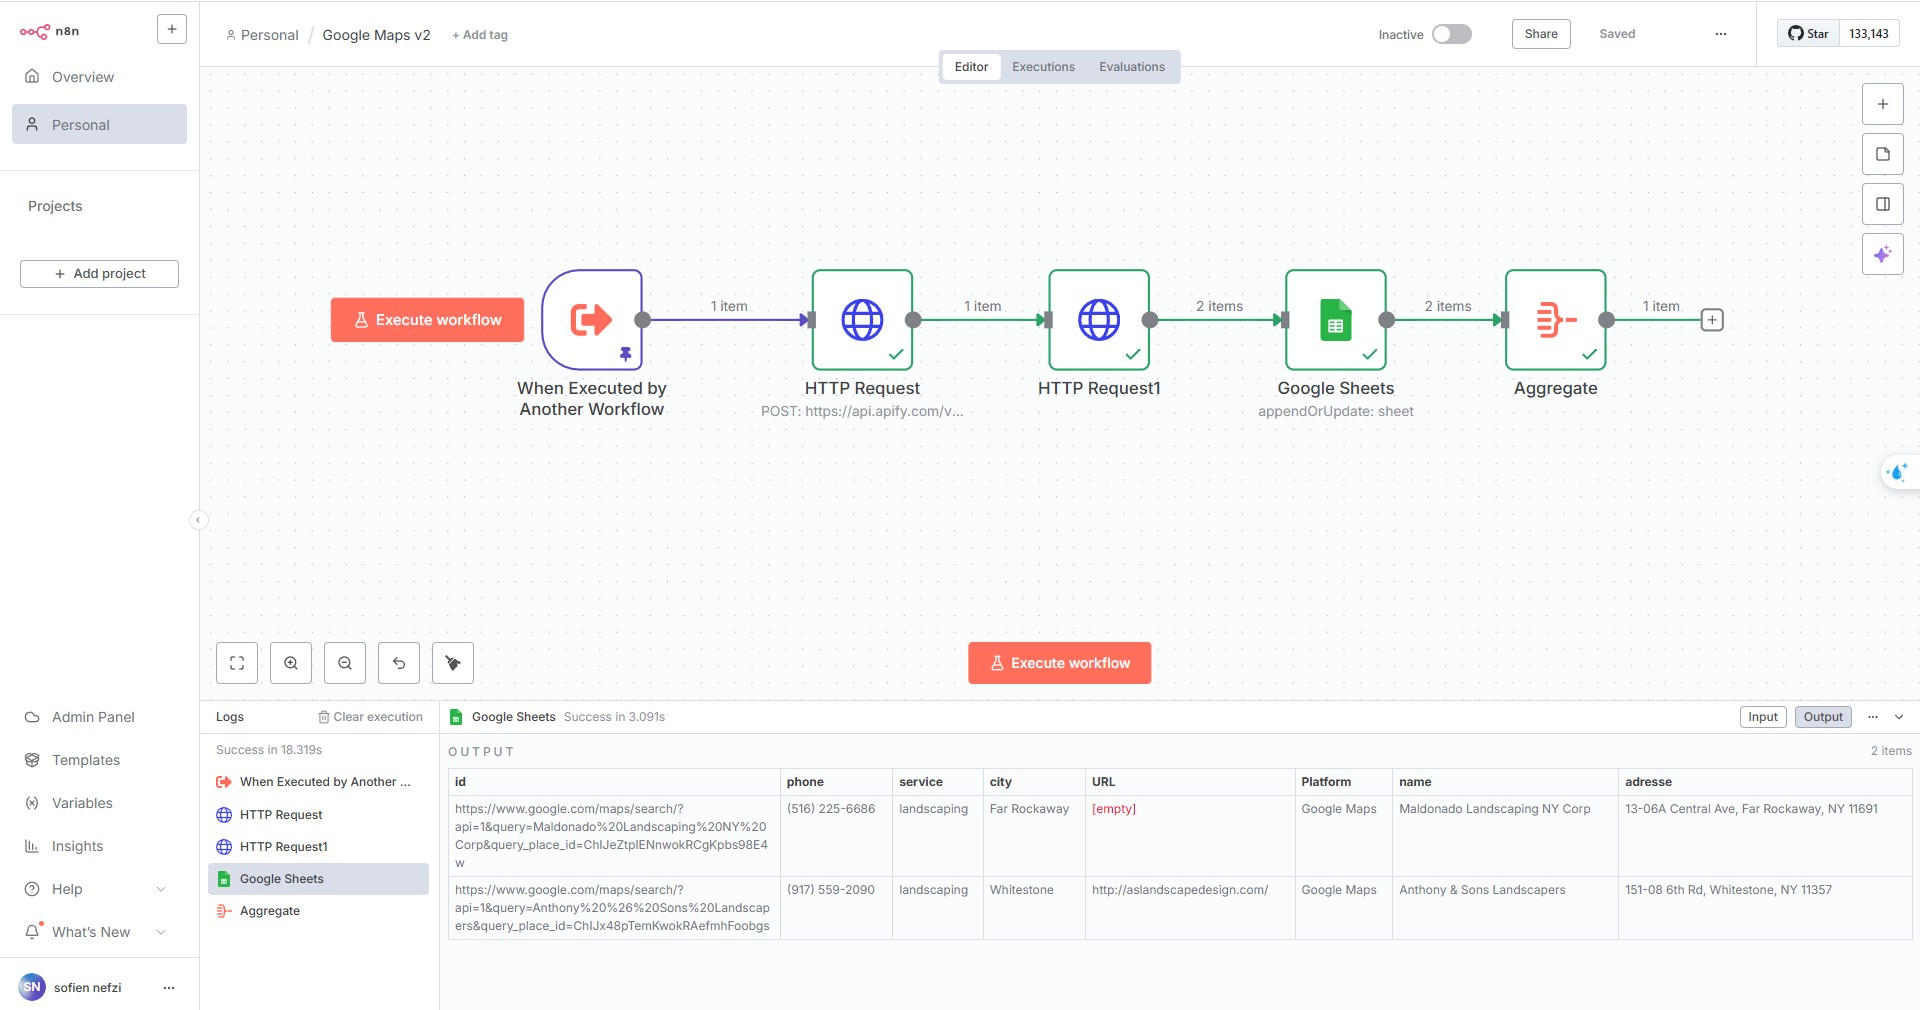Viewport: 1920px width, 1010px height.
Task: Select the HTTP Request1 log entry
Action: click(318, 847)
